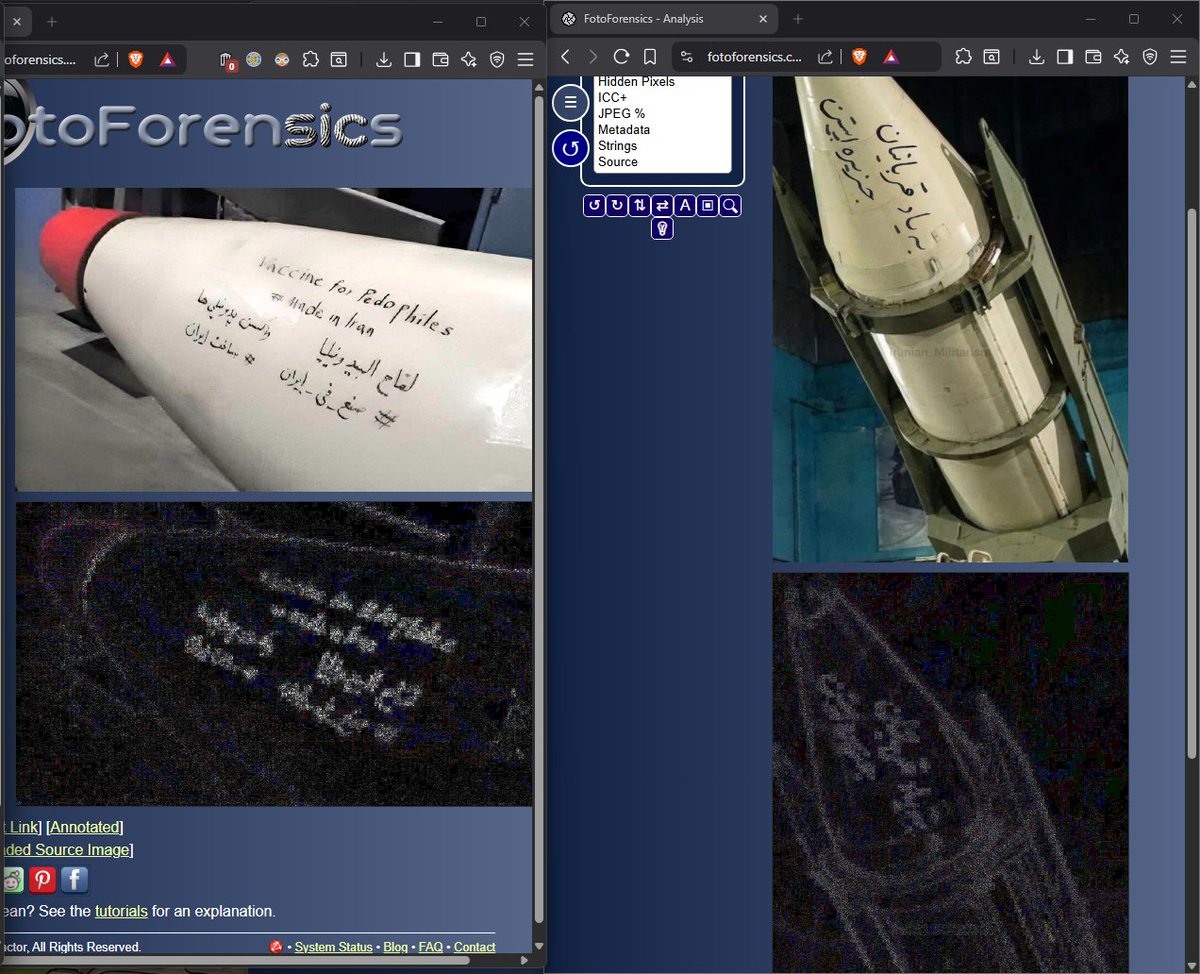Toggle the round analysis menu button
1200x974 pixels.
click(571, 102)
